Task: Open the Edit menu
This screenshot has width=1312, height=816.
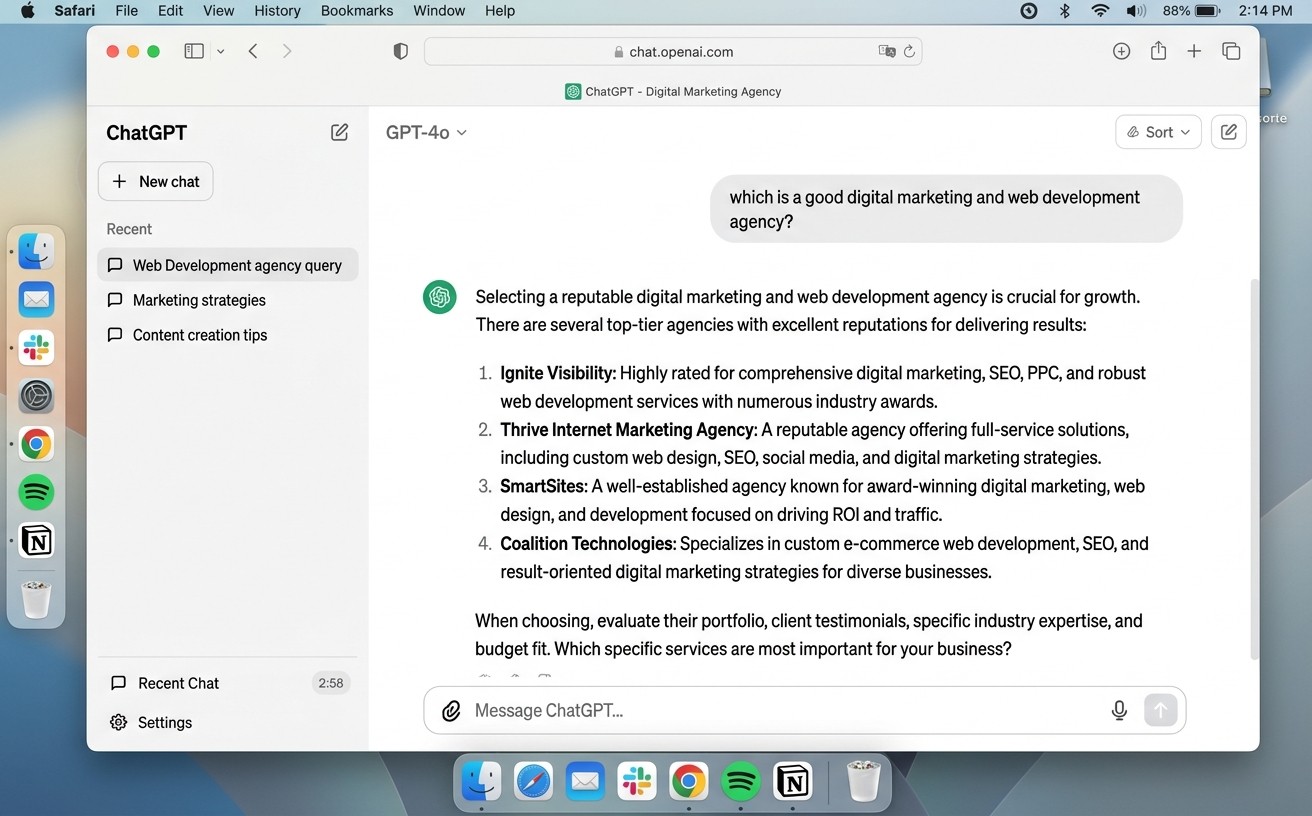Action: (170, 11)
